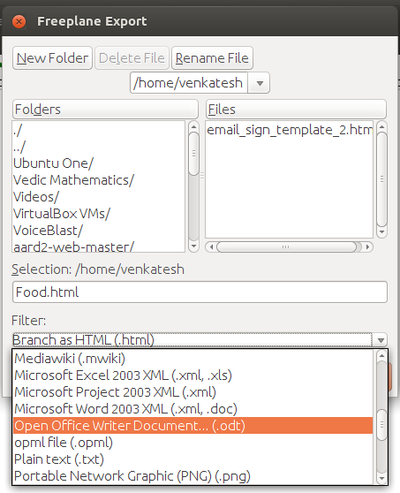Click the filter list scroll down arrow
This screenshot has height=493, width=400.
pyautogui.click(x=382, y=479)
